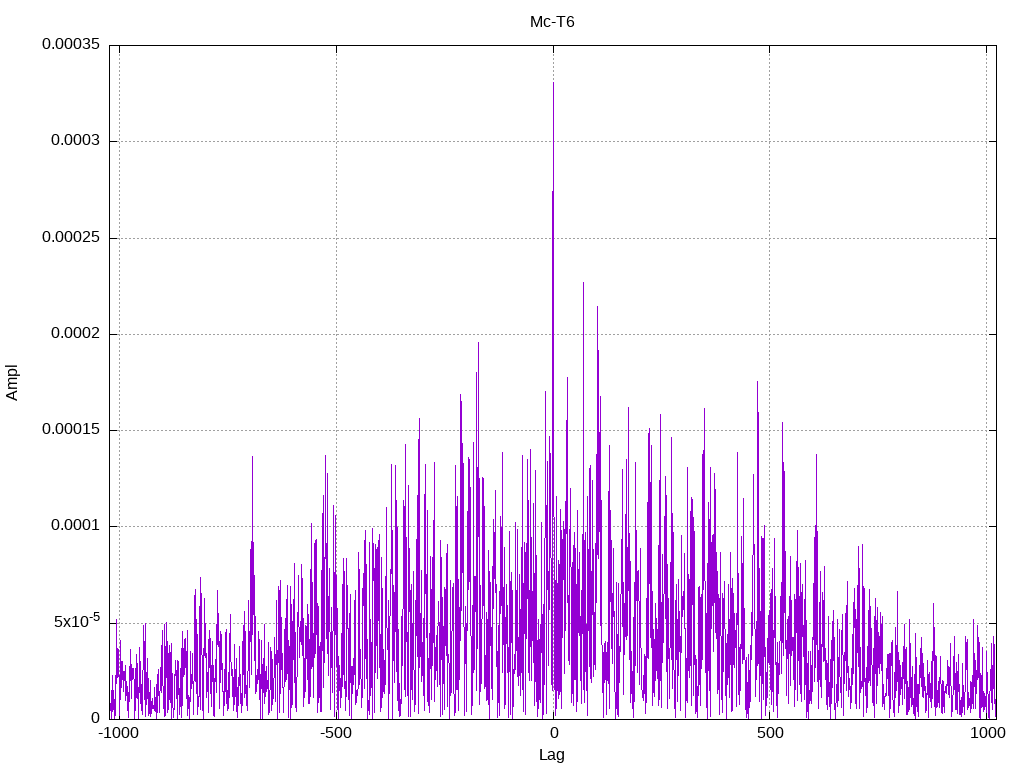Click the peak just under 0.0002 left of zero
The height and width of the screenshot is (768, 1024).
478,344
